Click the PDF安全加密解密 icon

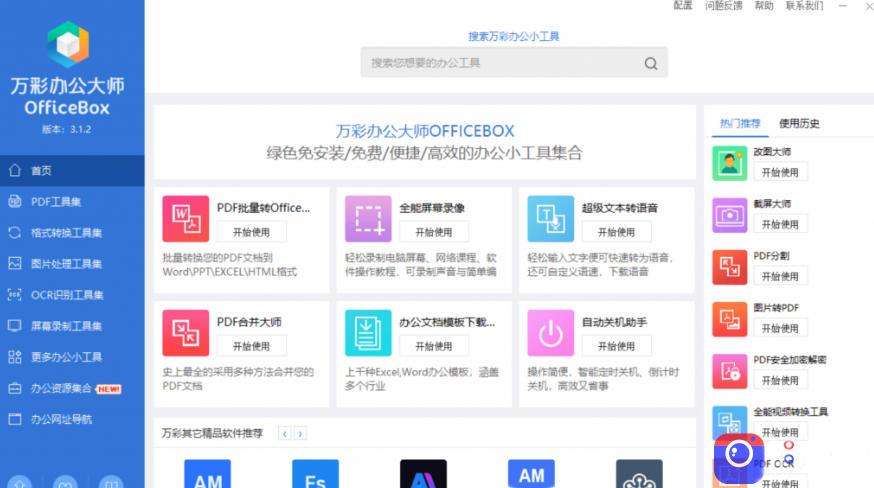point(730,371)
